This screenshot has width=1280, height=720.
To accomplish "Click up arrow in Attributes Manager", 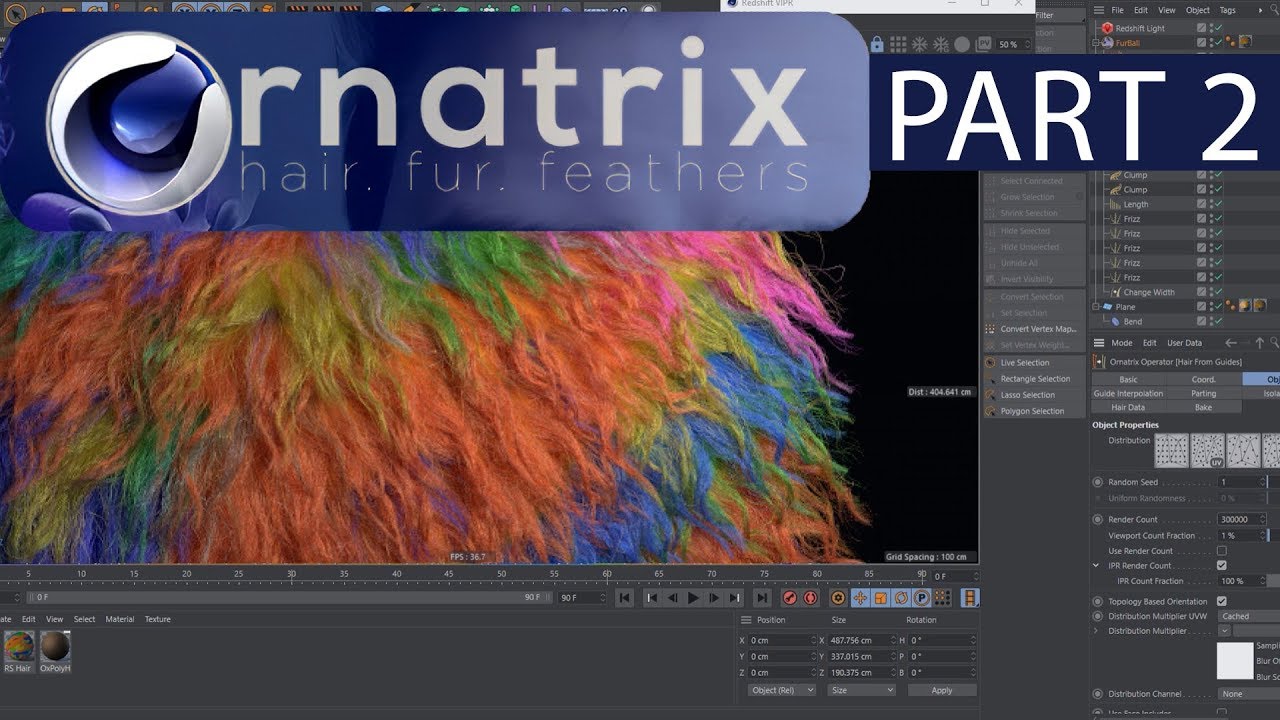I will 1260,343.
